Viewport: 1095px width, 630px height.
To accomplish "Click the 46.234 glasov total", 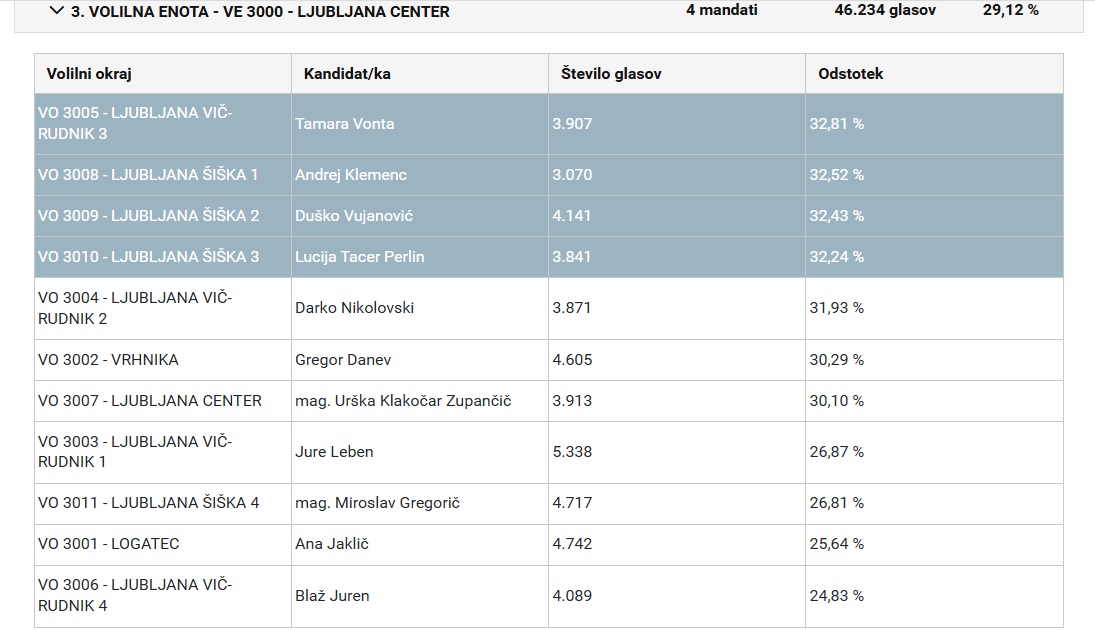I will pyautogui.click(x=872, y=11).
